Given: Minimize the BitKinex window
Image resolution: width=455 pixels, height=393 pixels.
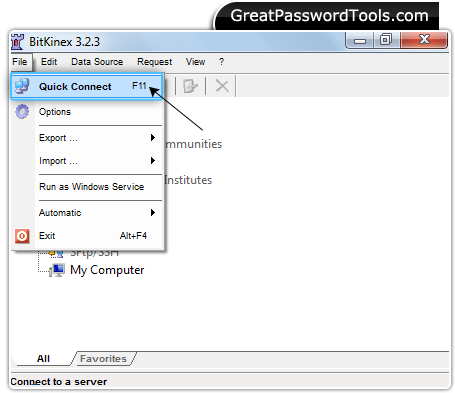Looking at the screenshot, I should [x=360, y=40].
